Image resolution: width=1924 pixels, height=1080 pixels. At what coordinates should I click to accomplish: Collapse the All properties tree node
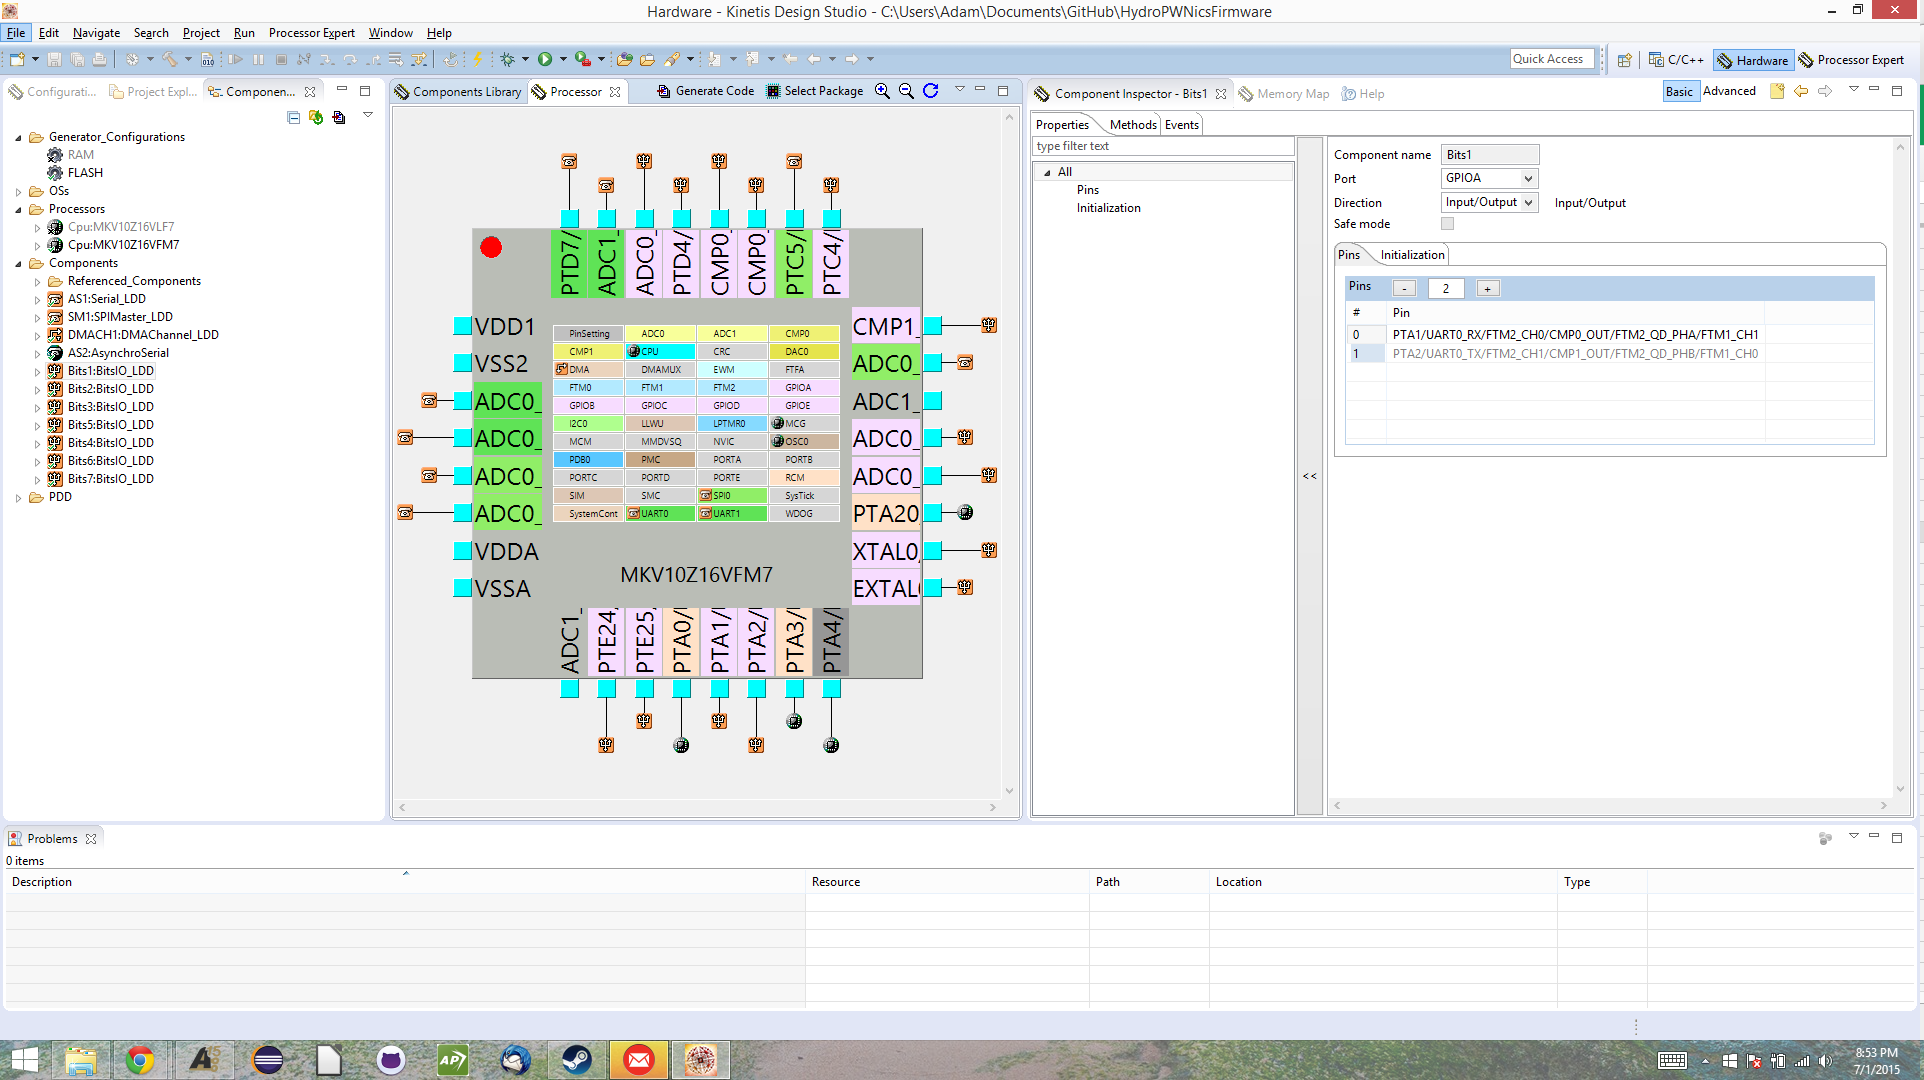[1047, 173]
